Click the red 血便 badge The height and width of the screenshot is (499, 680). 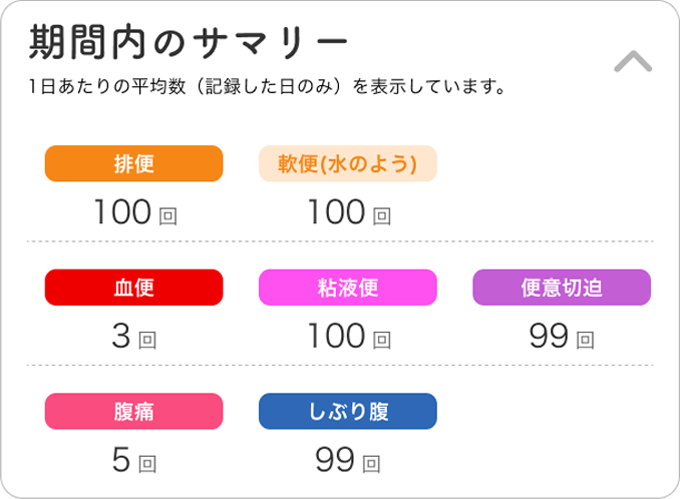tap(134, 287)
